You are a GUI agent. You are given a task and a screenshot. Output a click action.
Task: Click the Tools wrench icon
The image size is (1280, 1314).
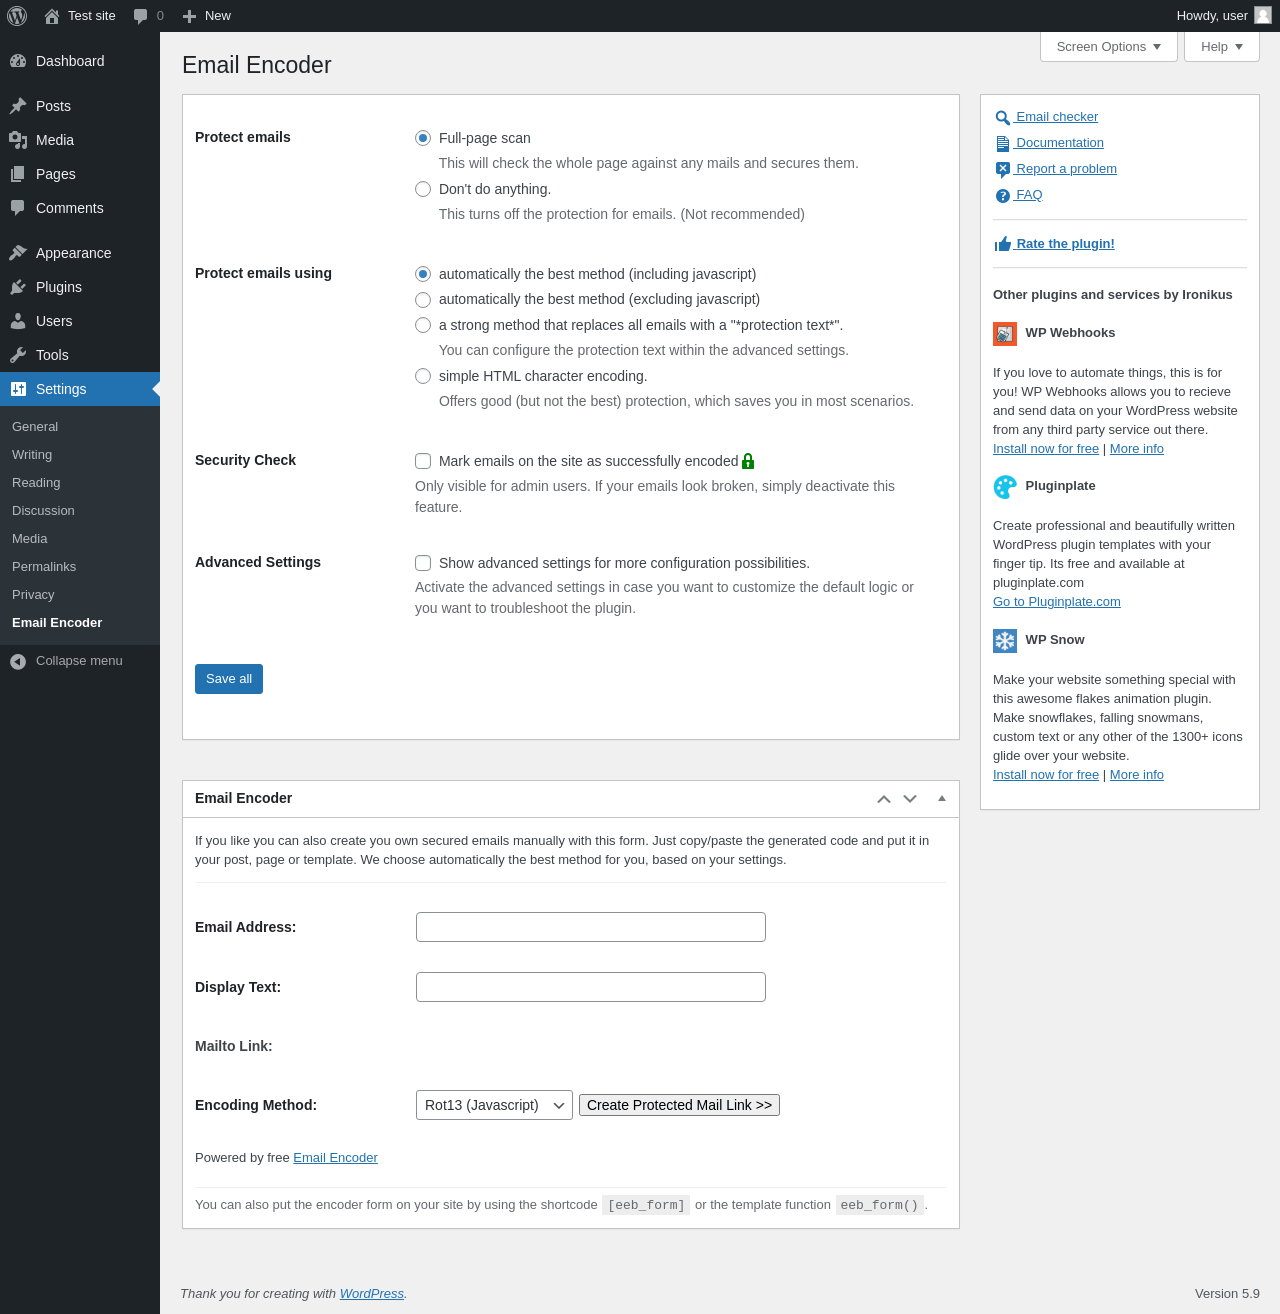coord(18,355)
